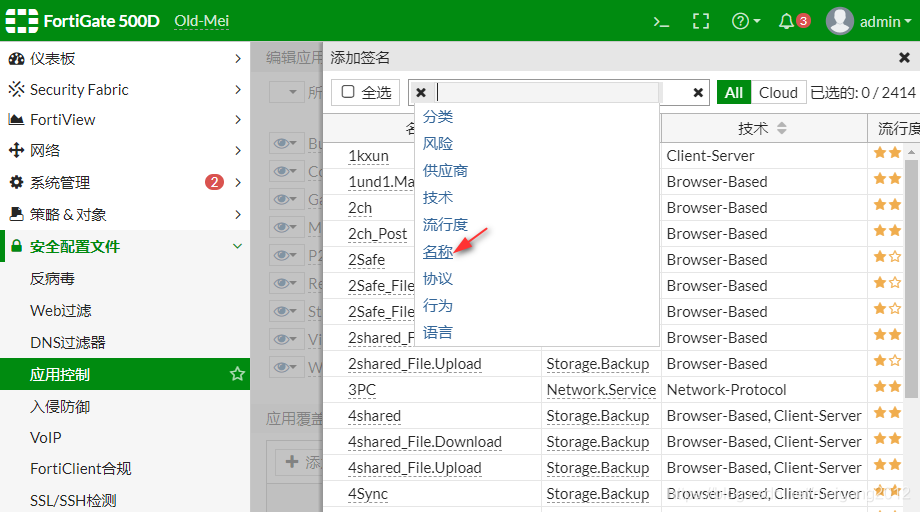Click the Old-Mei hostname link
The image size is (920, 512).
click(x=201, y=22)
